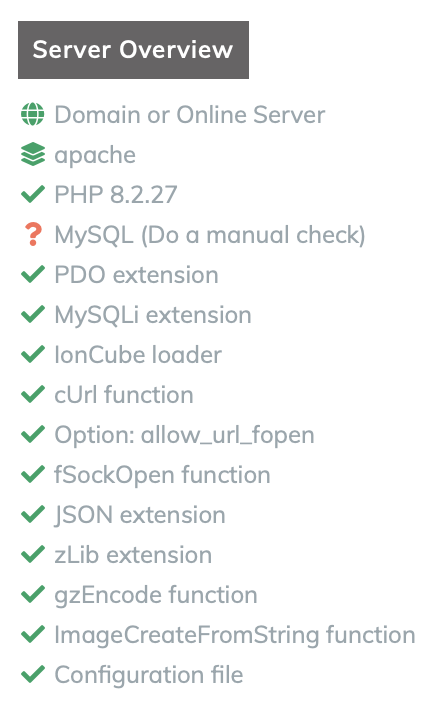Click the checkmark beside IonCube loader
438x722 pixels.
click(33, 355)
